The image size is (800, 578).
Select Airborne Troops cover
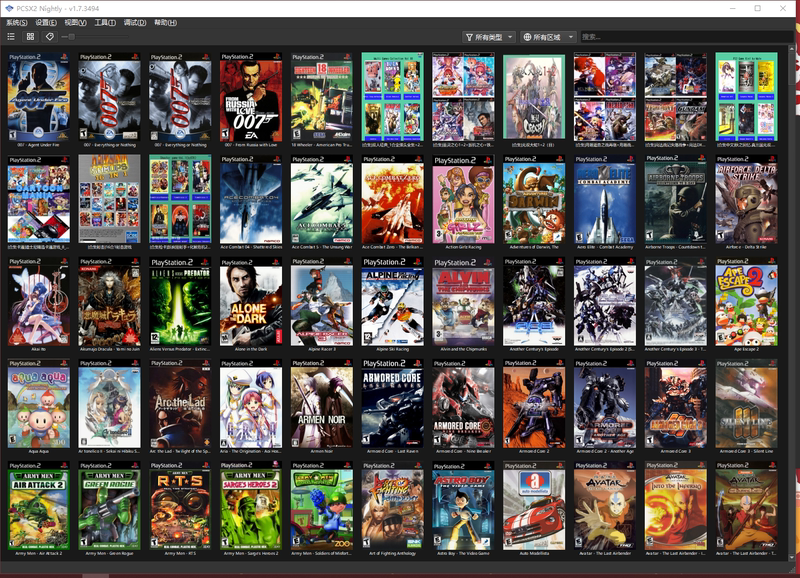[x=676, y=199]
